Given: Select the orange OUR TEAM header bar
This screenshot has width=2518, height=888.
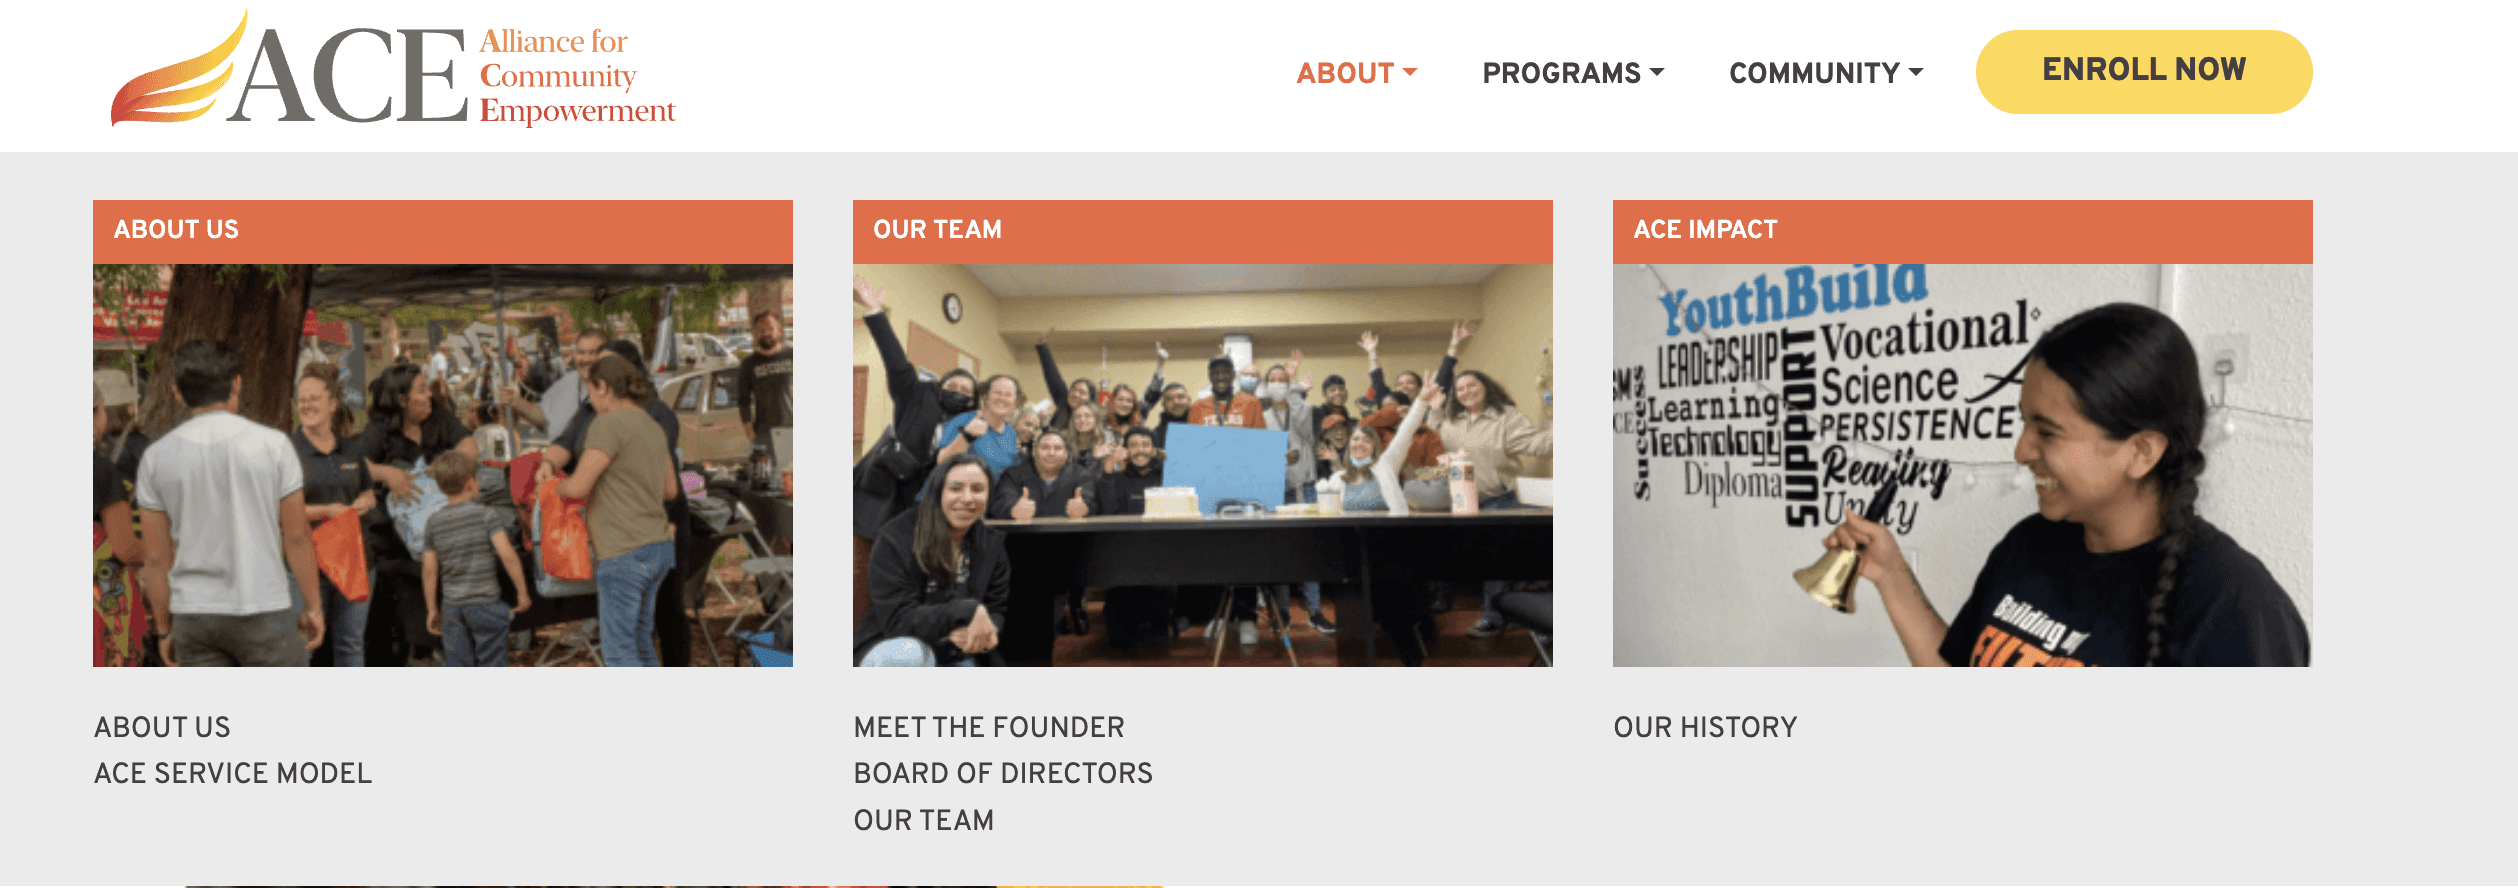Looking at the screenshot, I should [x=1203, y=231].
